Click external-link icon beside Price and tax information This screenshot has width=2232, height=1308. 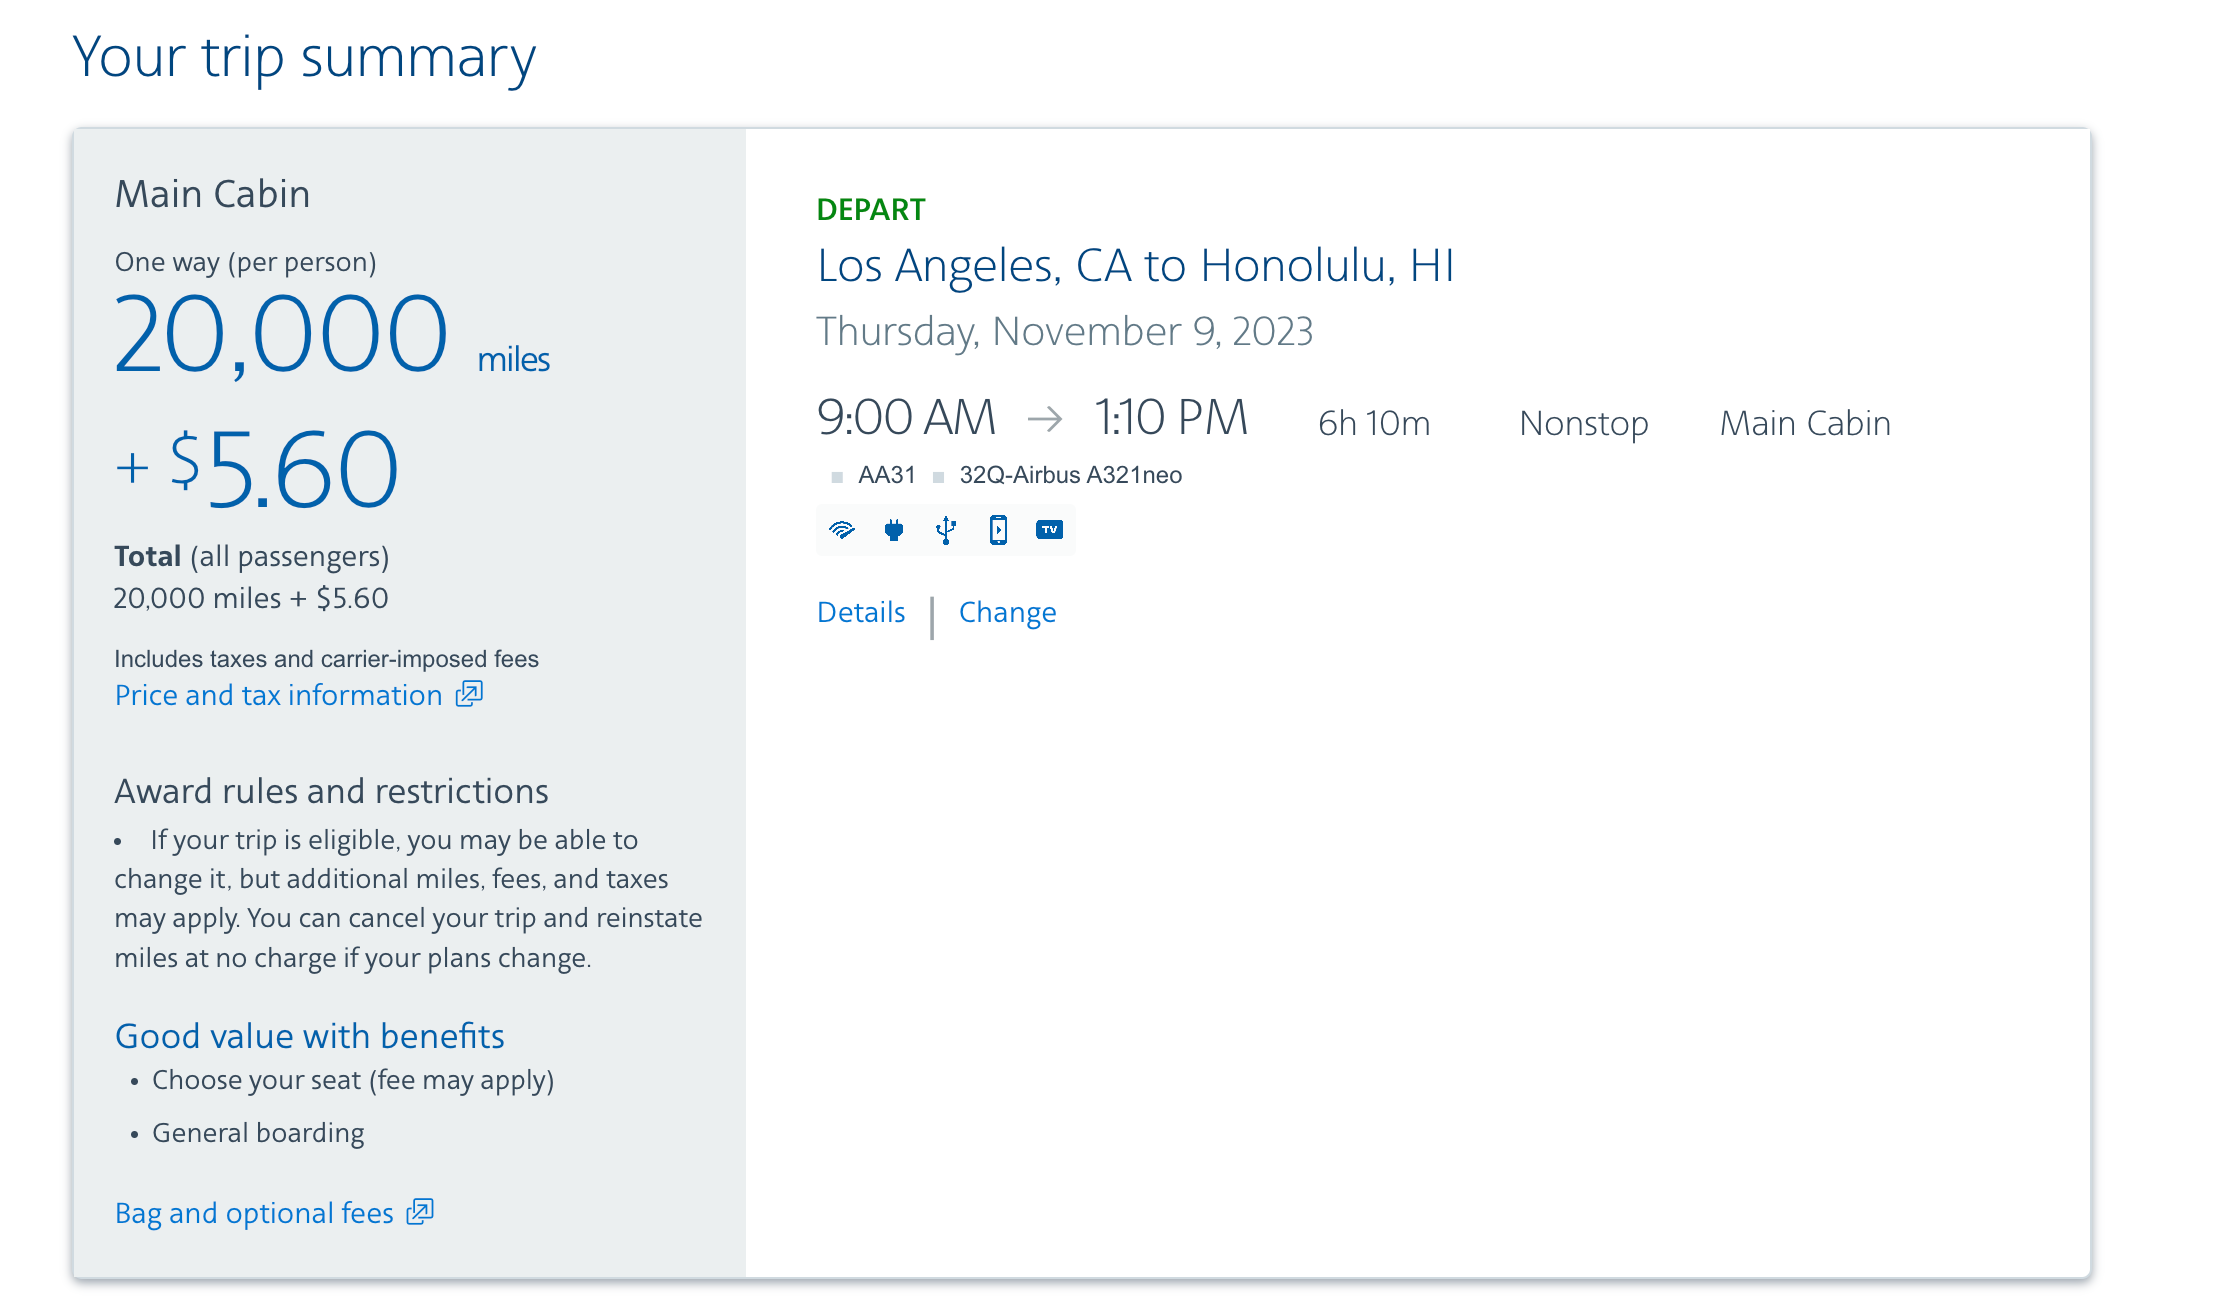[x=469, y=694]
